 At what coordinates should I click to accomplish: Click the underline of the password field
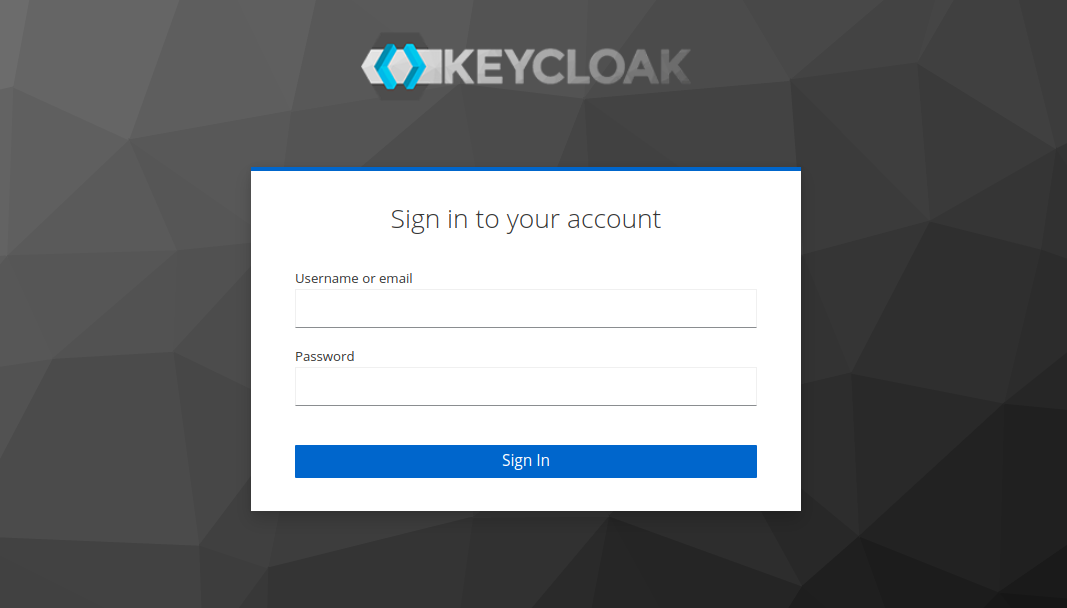pos(525,405)
